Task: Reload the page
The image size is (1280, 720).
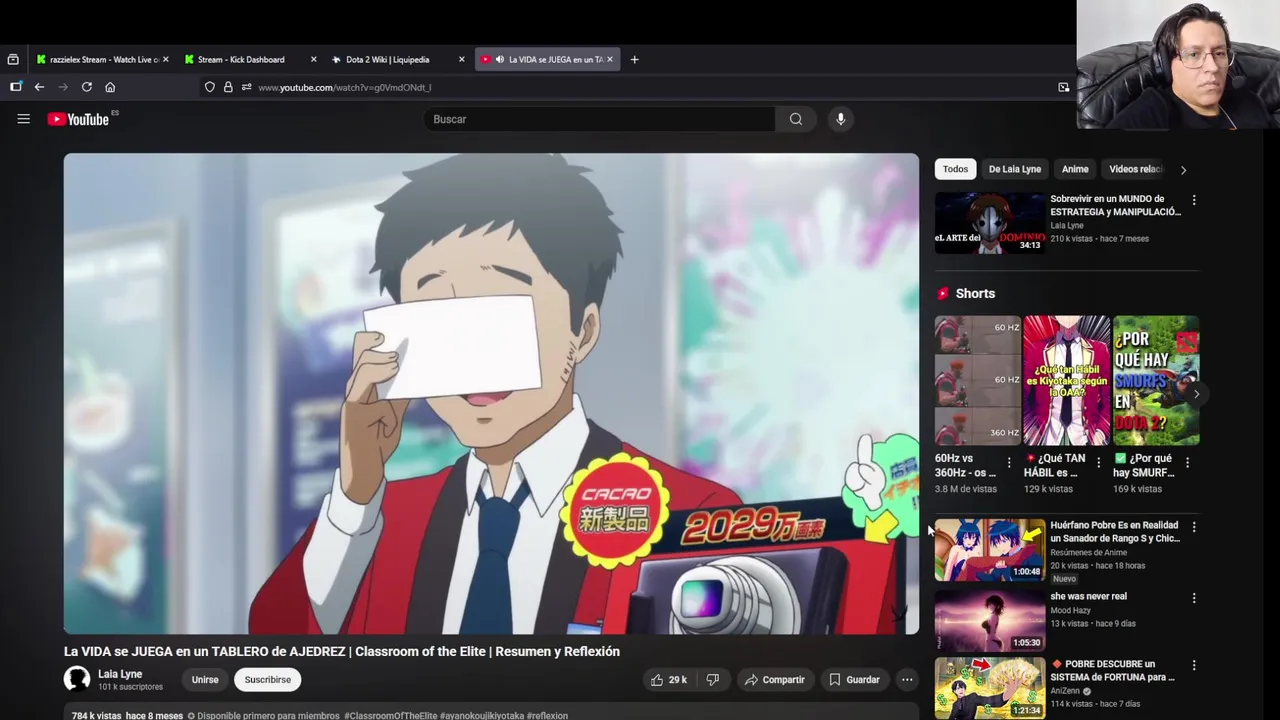Action: click(x=87, y=87)
